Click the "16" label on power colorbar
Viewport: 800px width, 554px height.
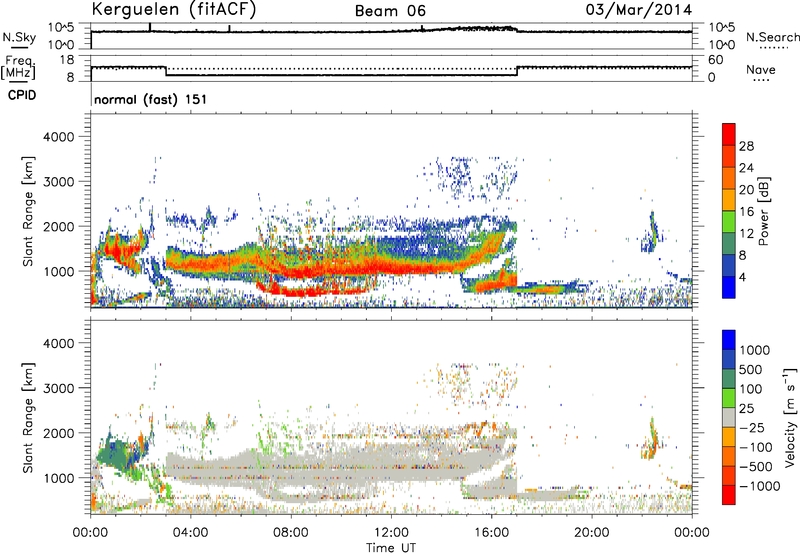[x=746, y=211]
